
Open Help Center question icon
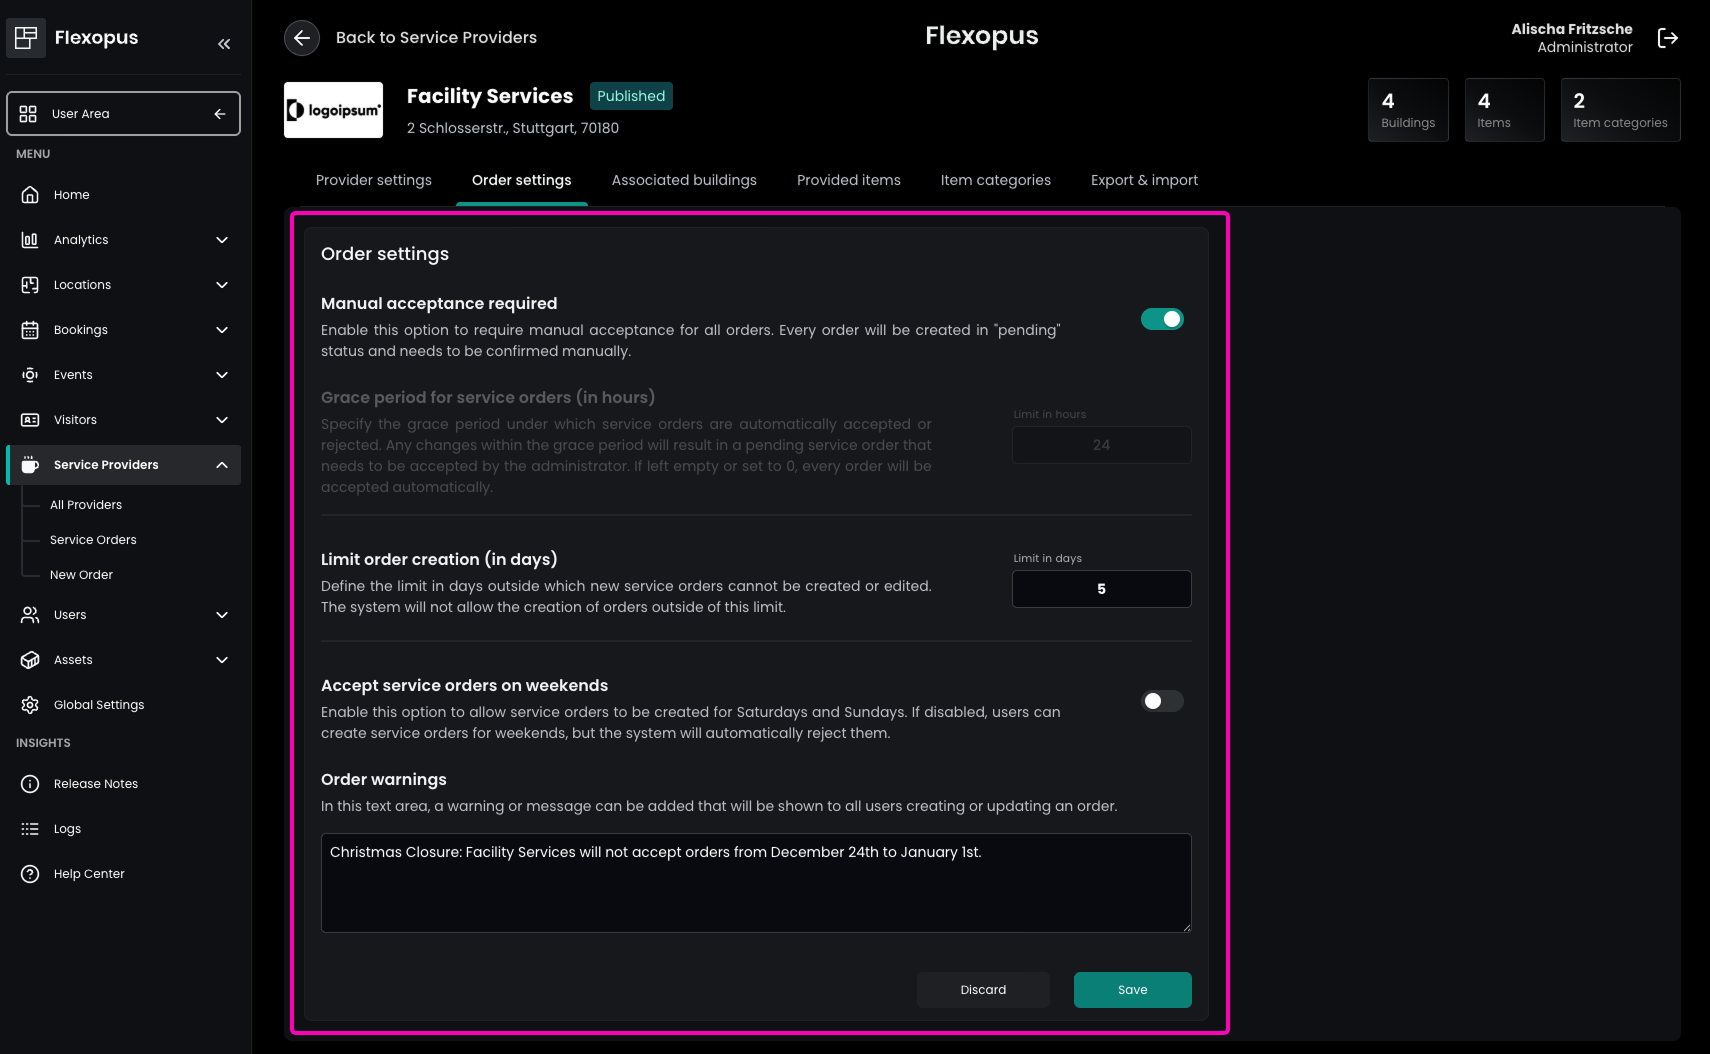click(30, 874)
